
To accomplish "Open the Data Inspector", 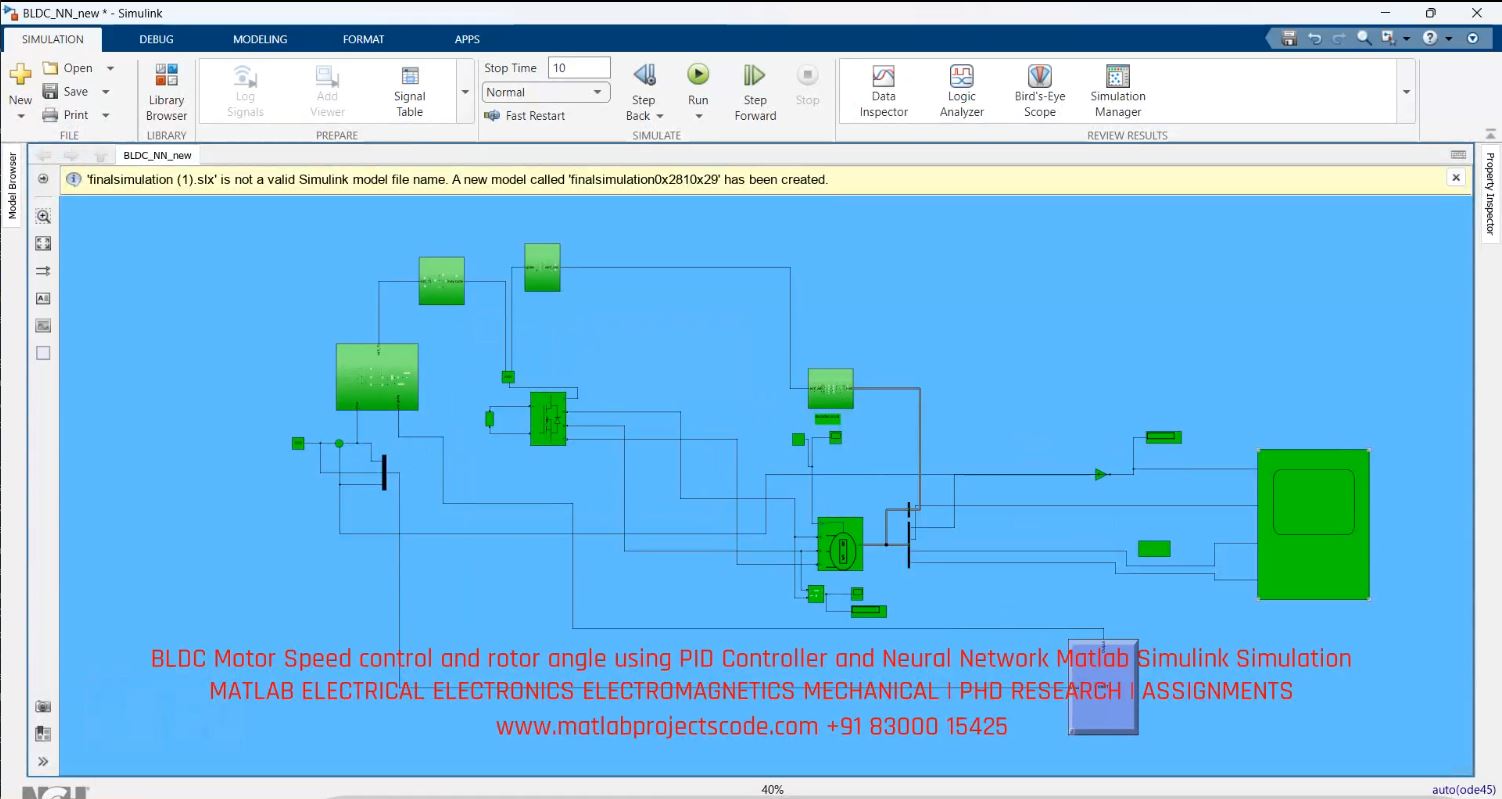I will pyautogui.click(x=883, y=92).
